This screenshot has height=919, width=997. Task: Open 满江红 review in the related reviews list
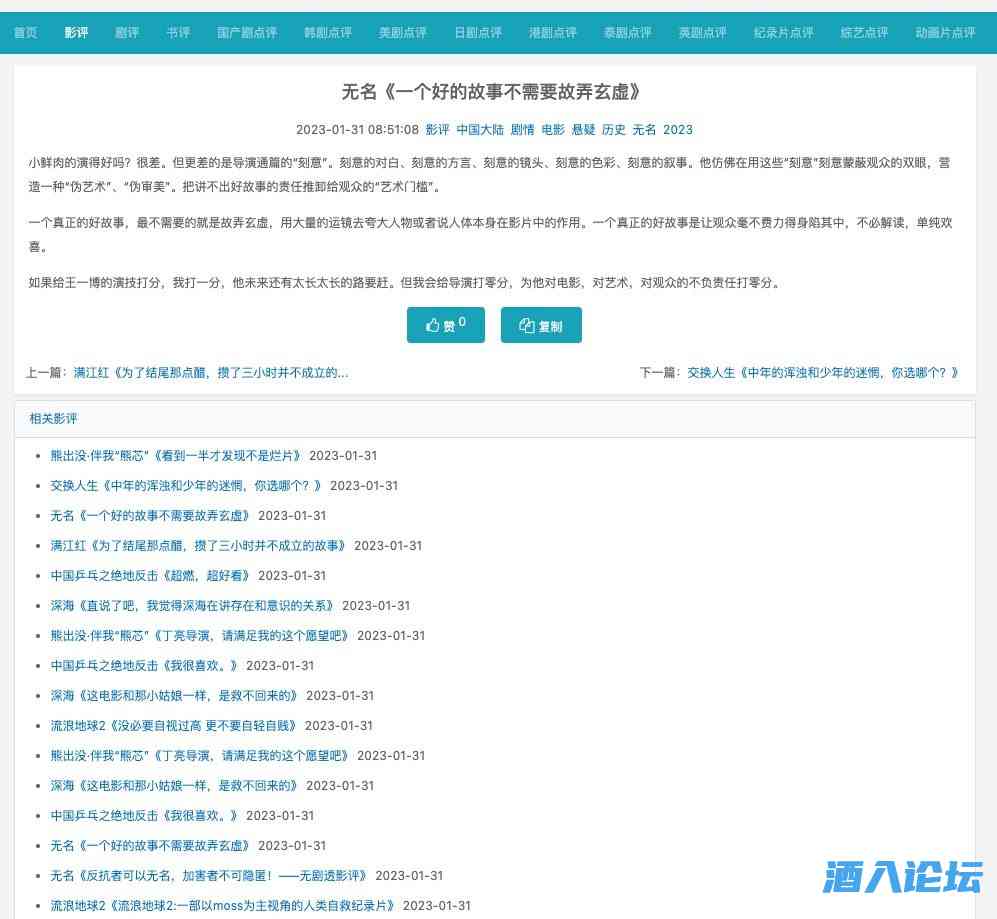[198, 545]
